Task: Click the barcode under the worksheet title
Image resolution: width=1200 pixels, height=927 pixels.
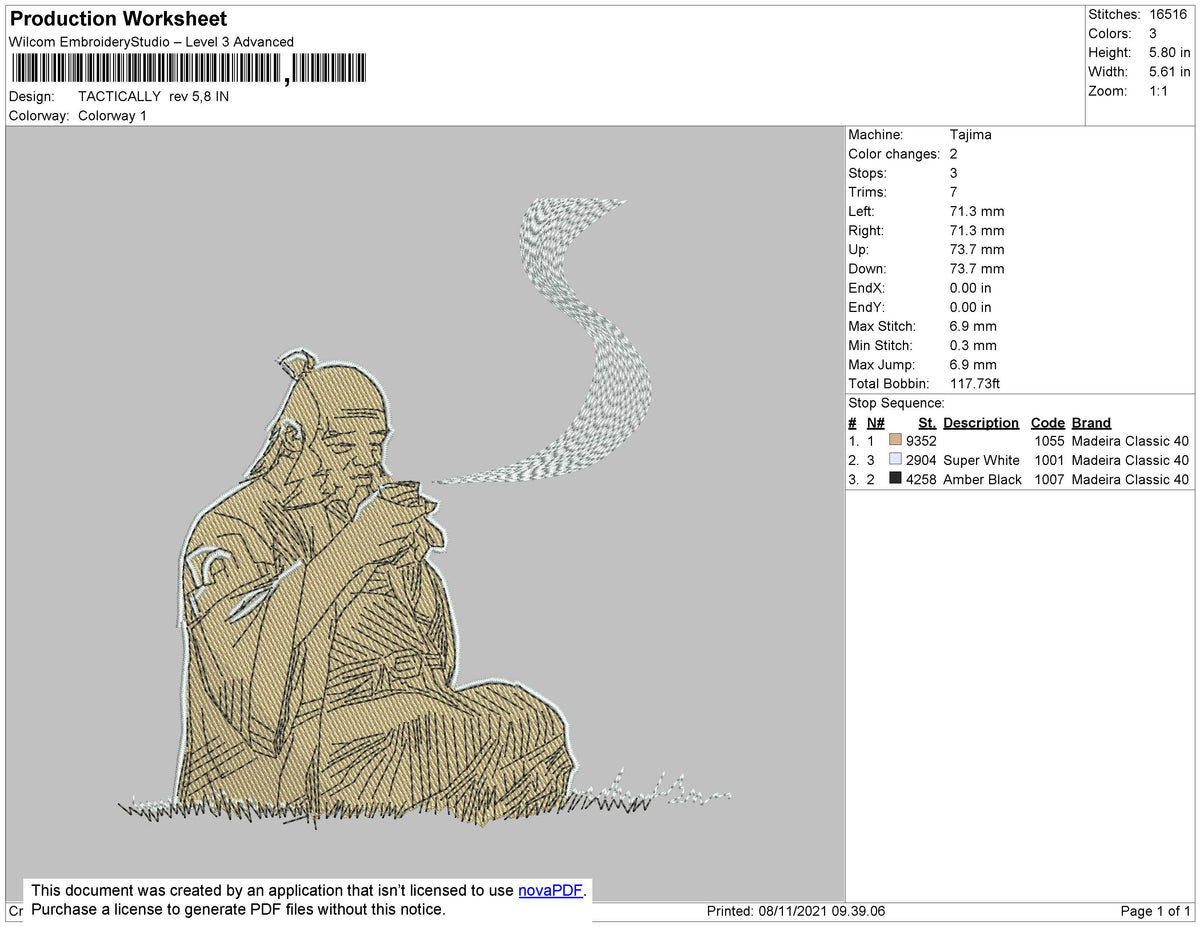Action: tap(189, 68)
